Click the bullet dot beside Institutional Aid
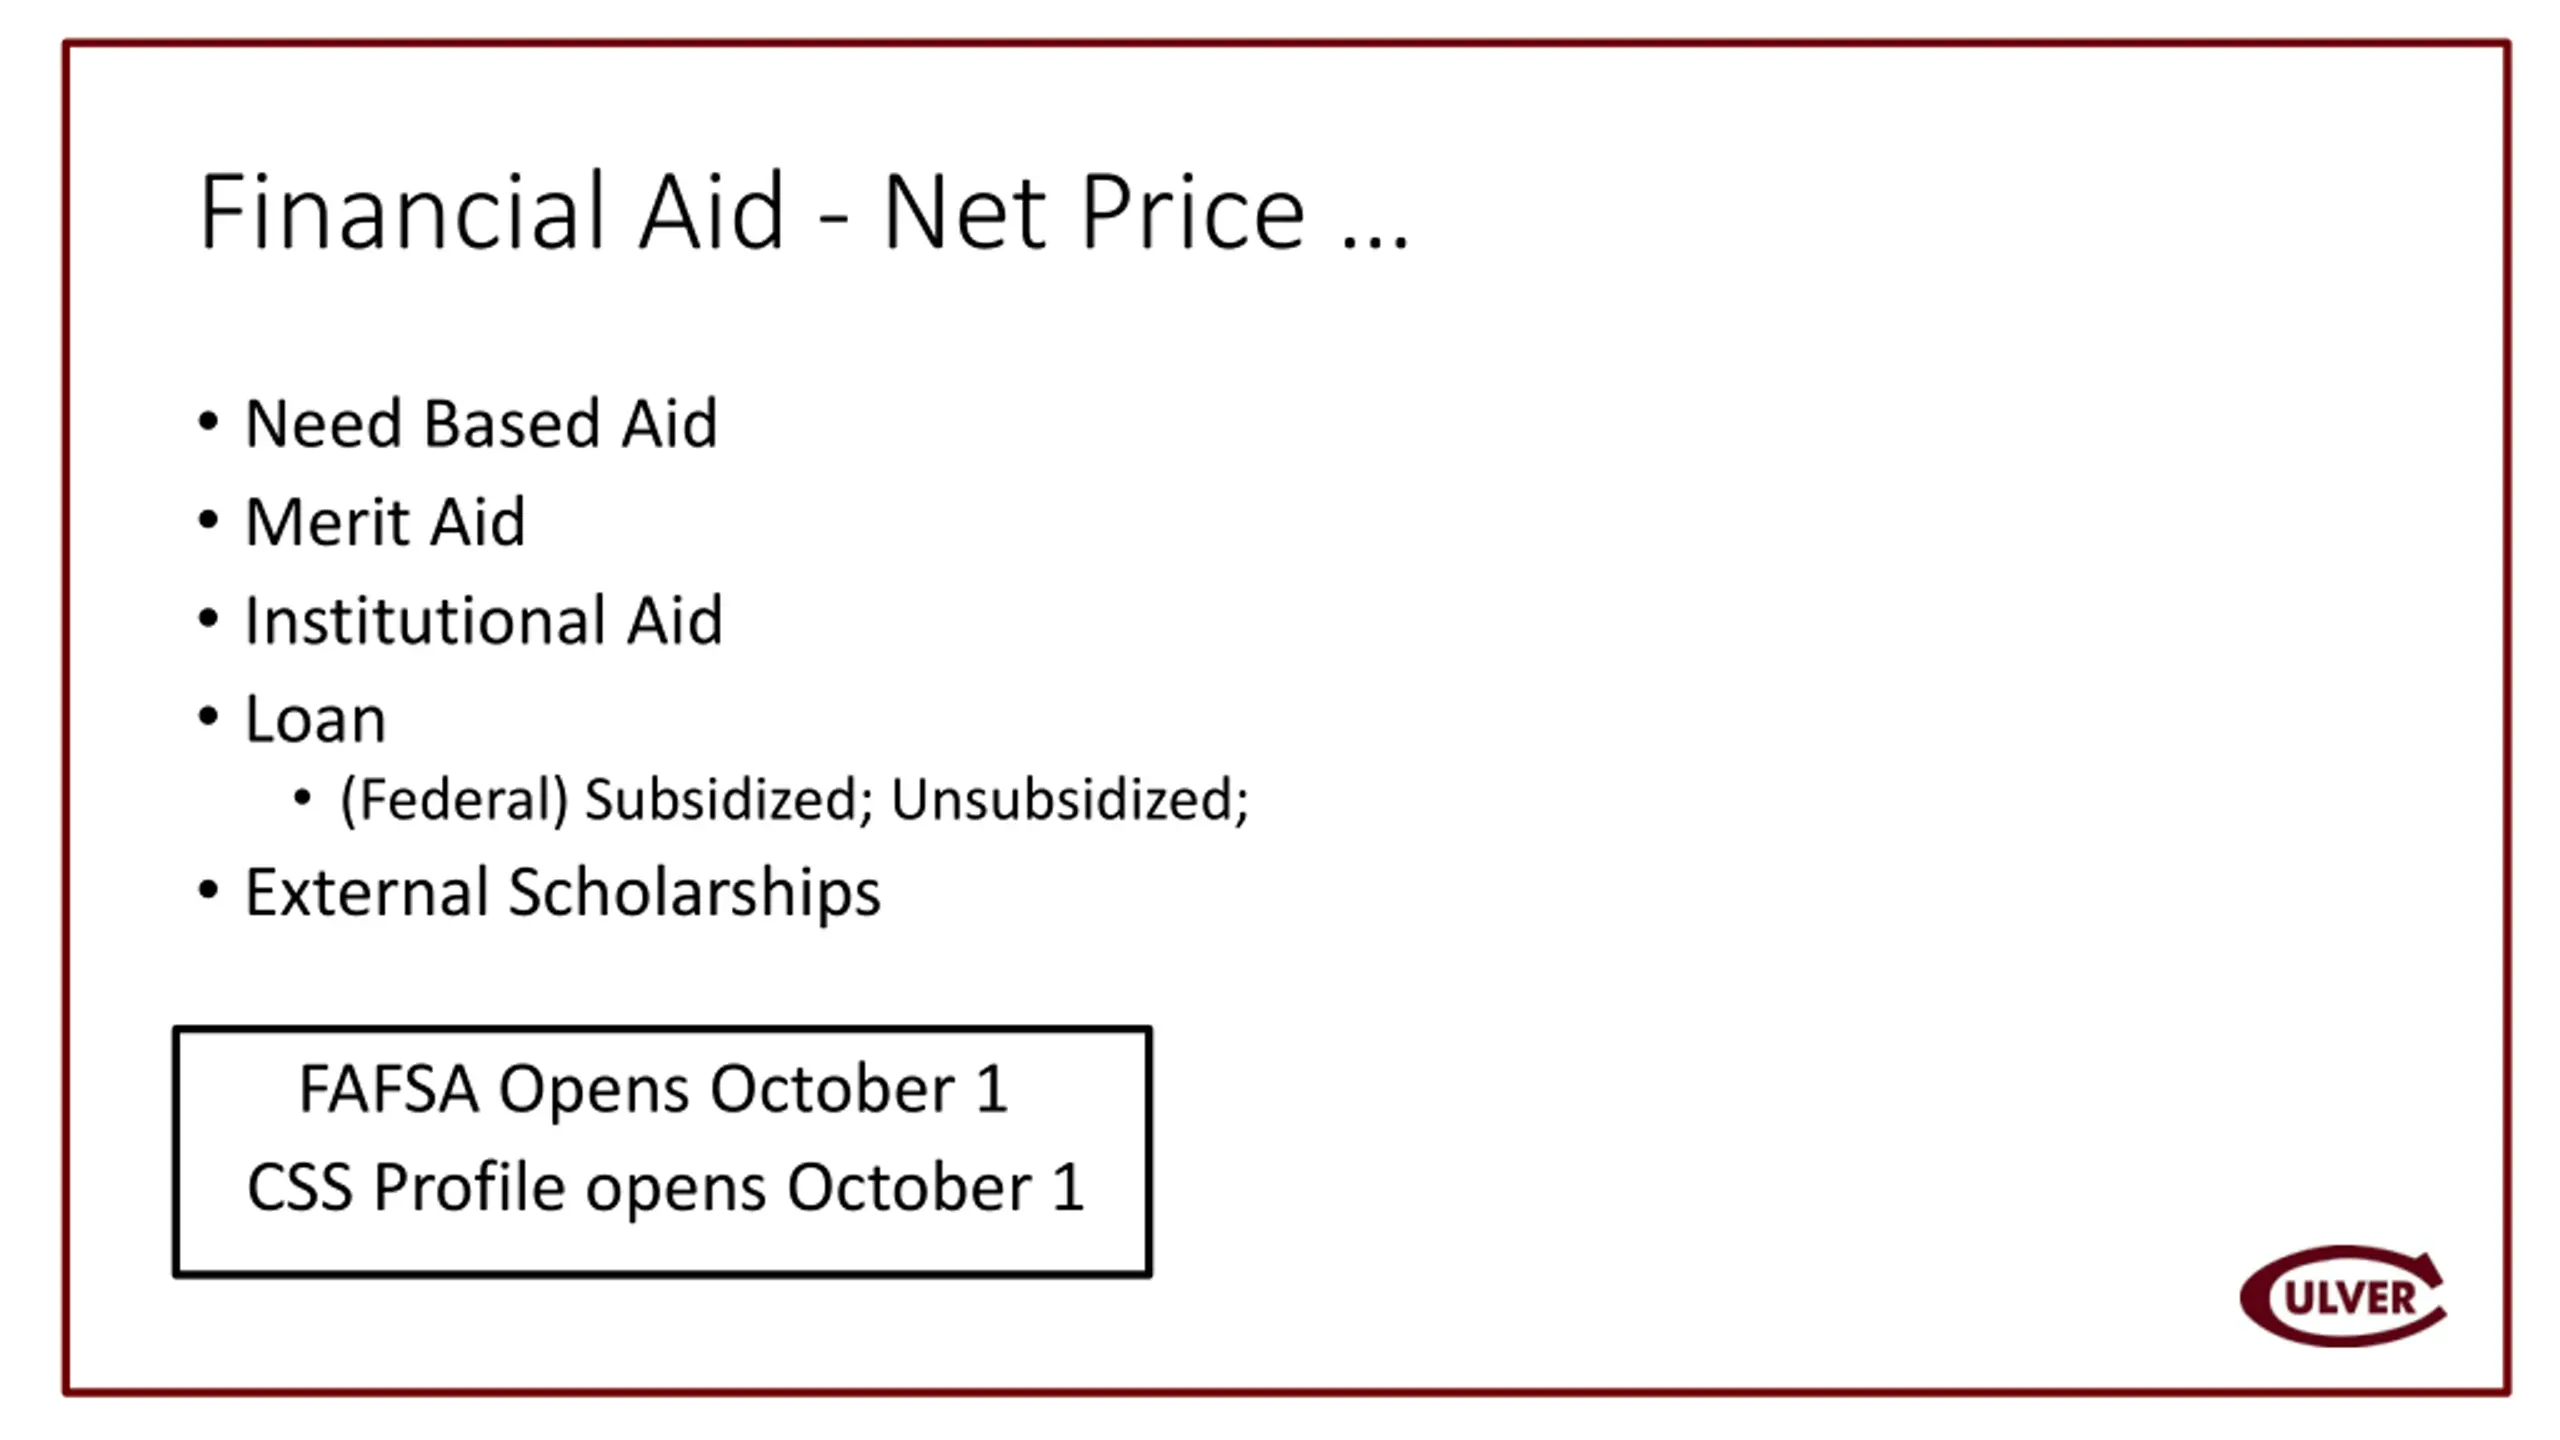 208,619
